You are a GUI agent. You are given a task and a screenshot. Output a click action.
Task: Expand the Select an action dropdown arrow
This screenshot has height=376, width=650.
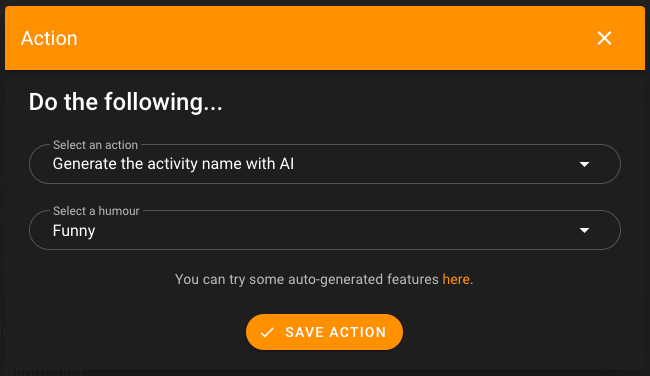click(584, 164)
